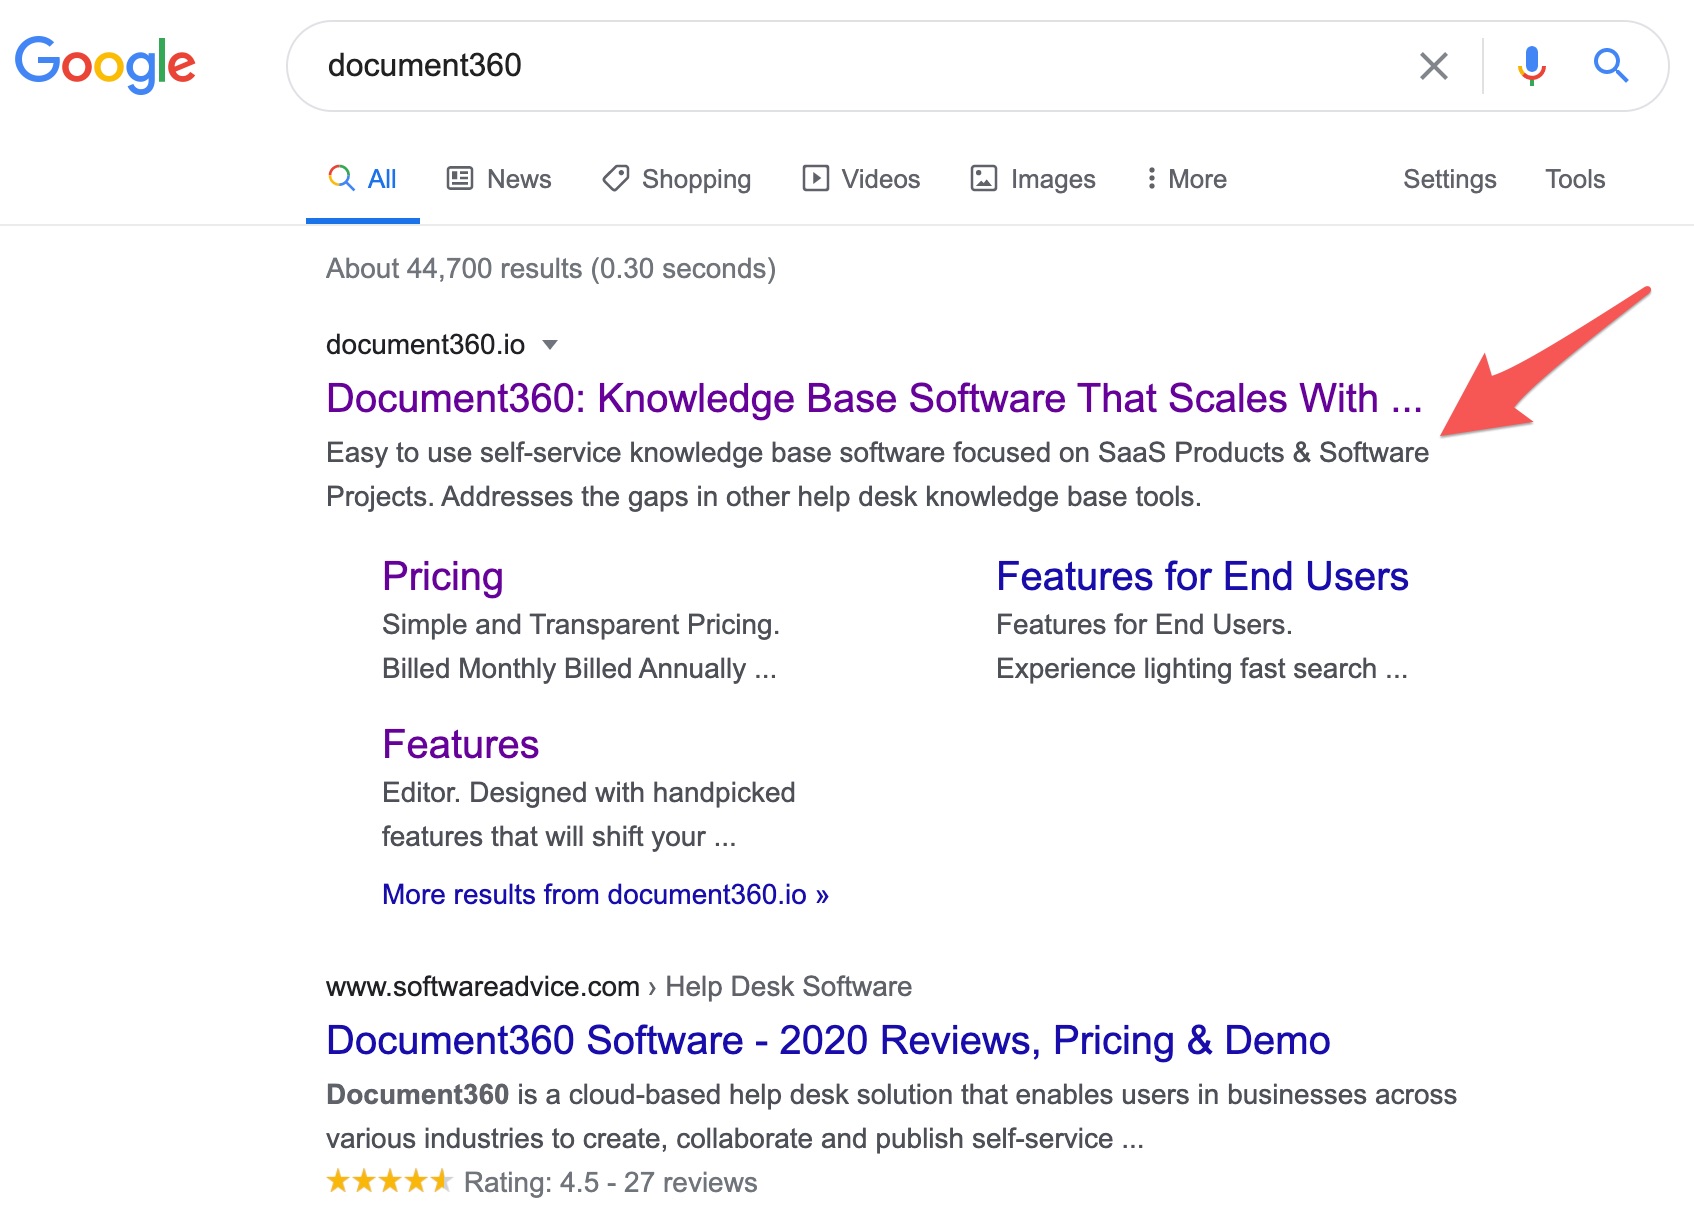This screenshot has height=1218, width=1694.
Task: Click inside the search input field
Action: point(800,66)
